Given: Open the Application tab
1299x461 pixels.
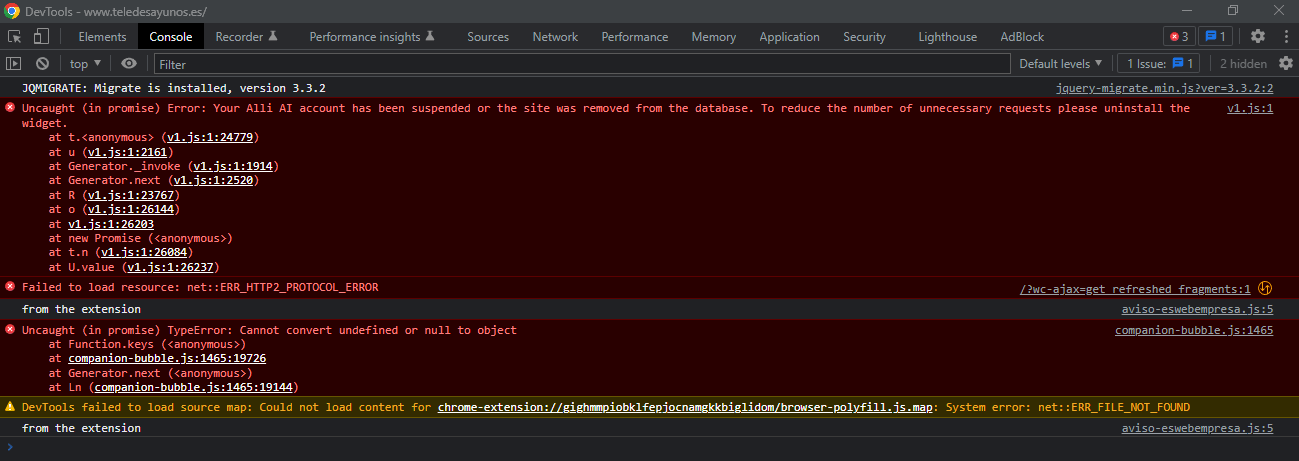Looking at the screenshot, I should 789,37.
